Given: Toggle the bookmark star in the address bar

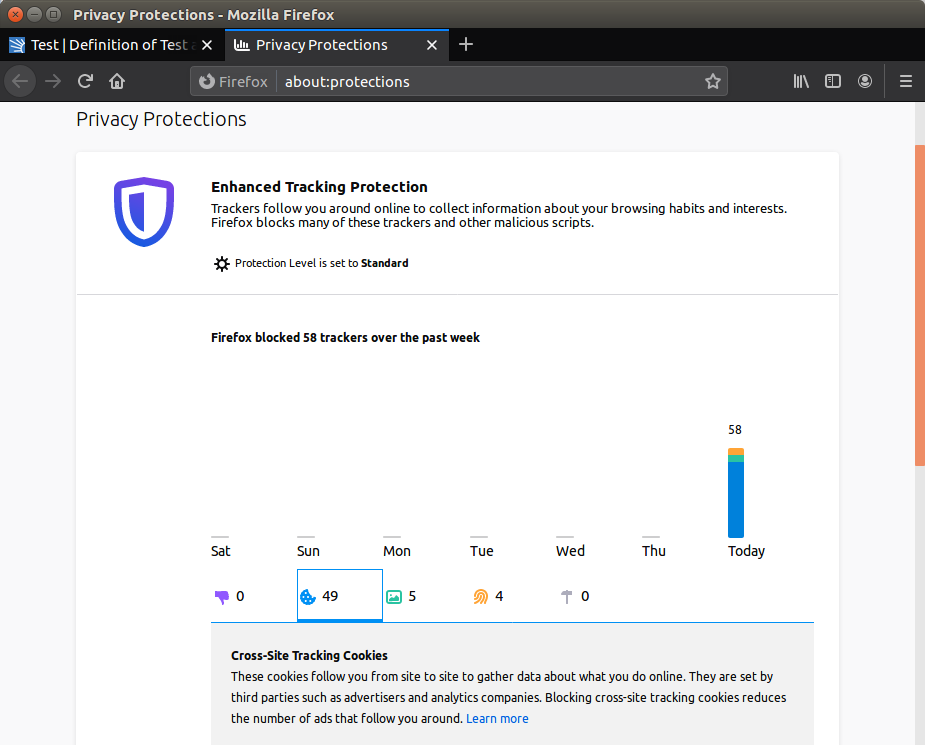Looking at the screenshot, I should 713,81.
